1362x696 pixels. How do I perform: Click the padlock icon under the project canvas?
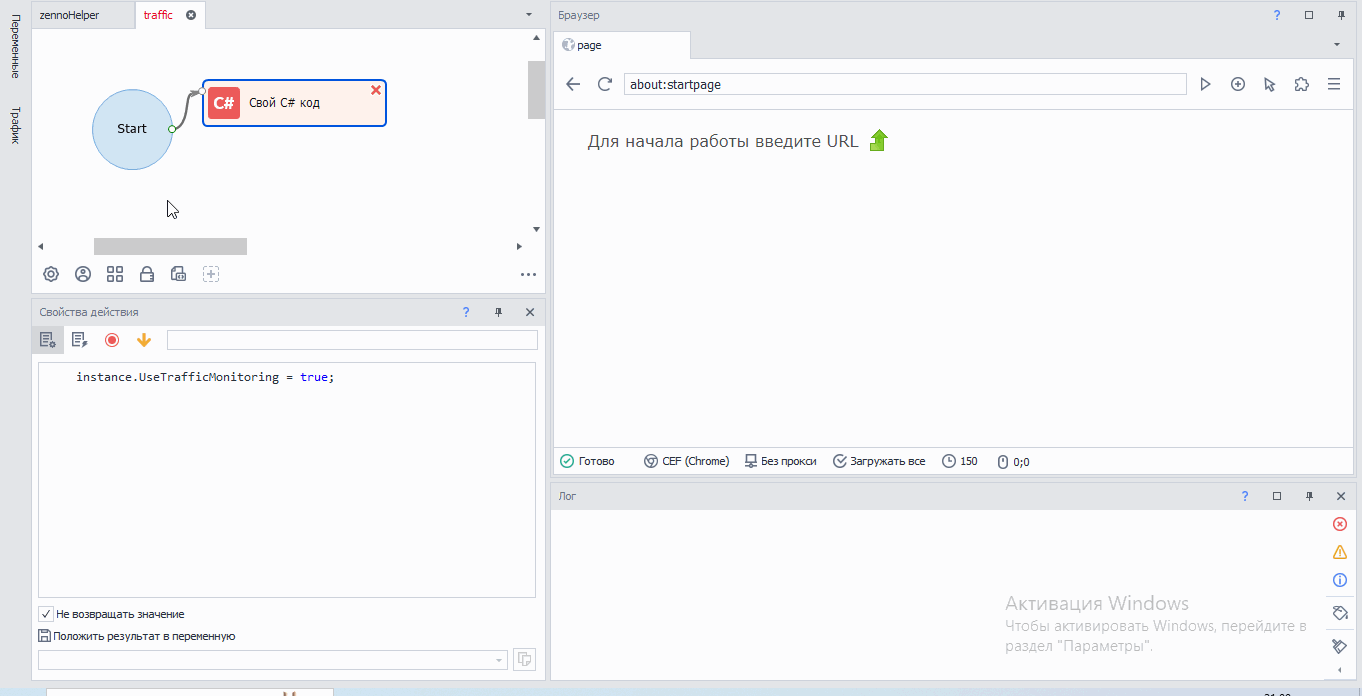tap(147, 274)
